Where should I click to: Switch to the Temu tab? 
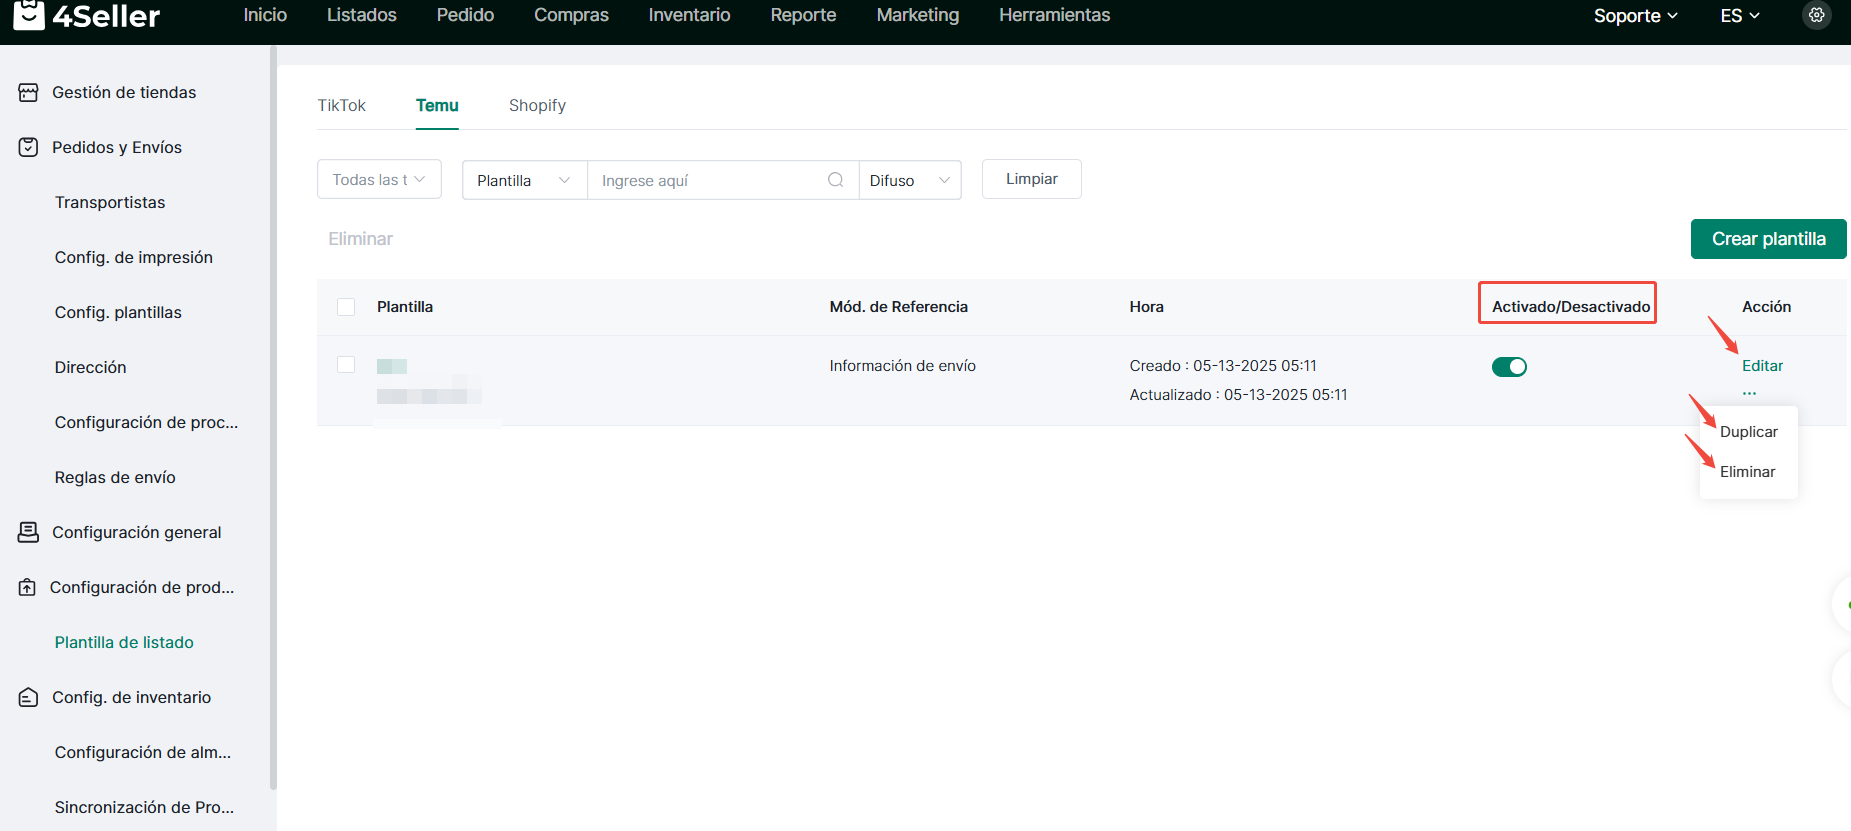[437, 105]
